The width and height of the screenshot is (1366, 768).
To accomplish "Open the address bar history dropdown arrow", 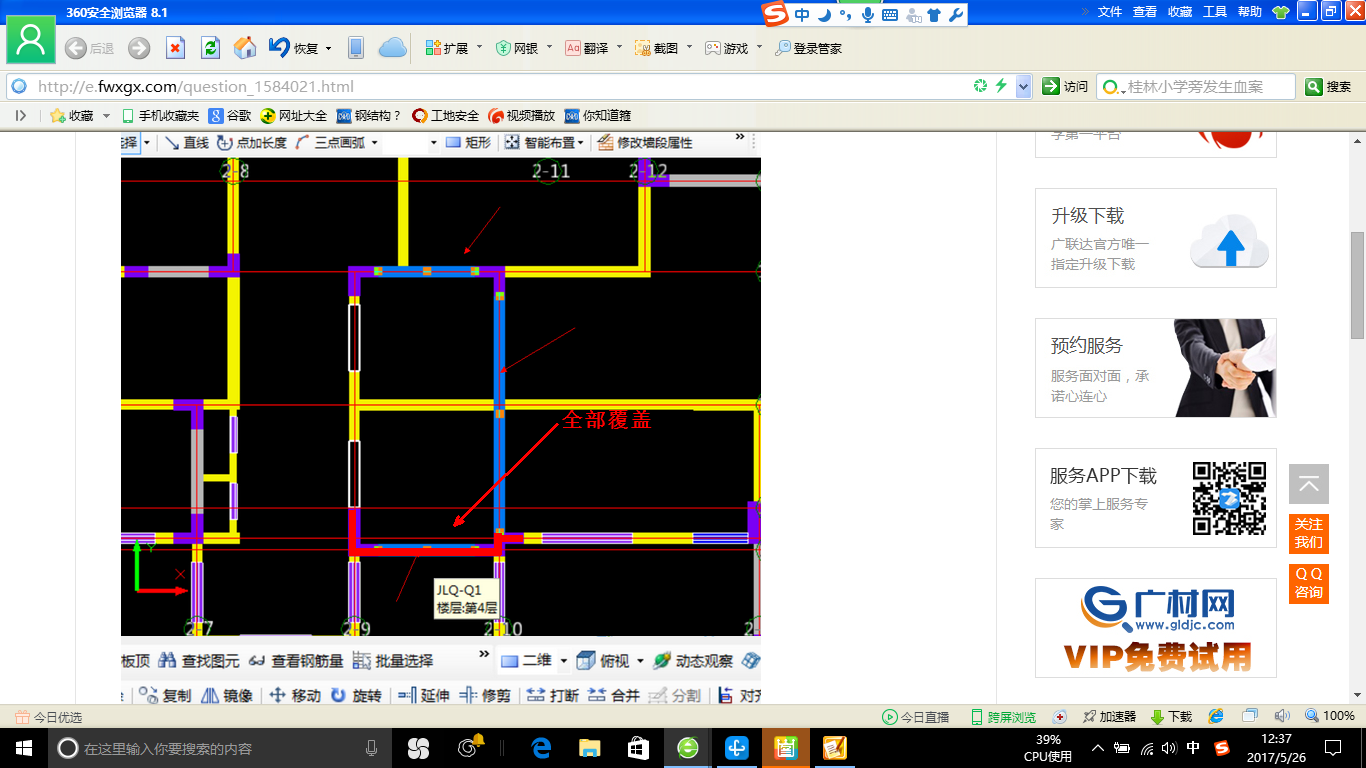I will pos(1023,87).
